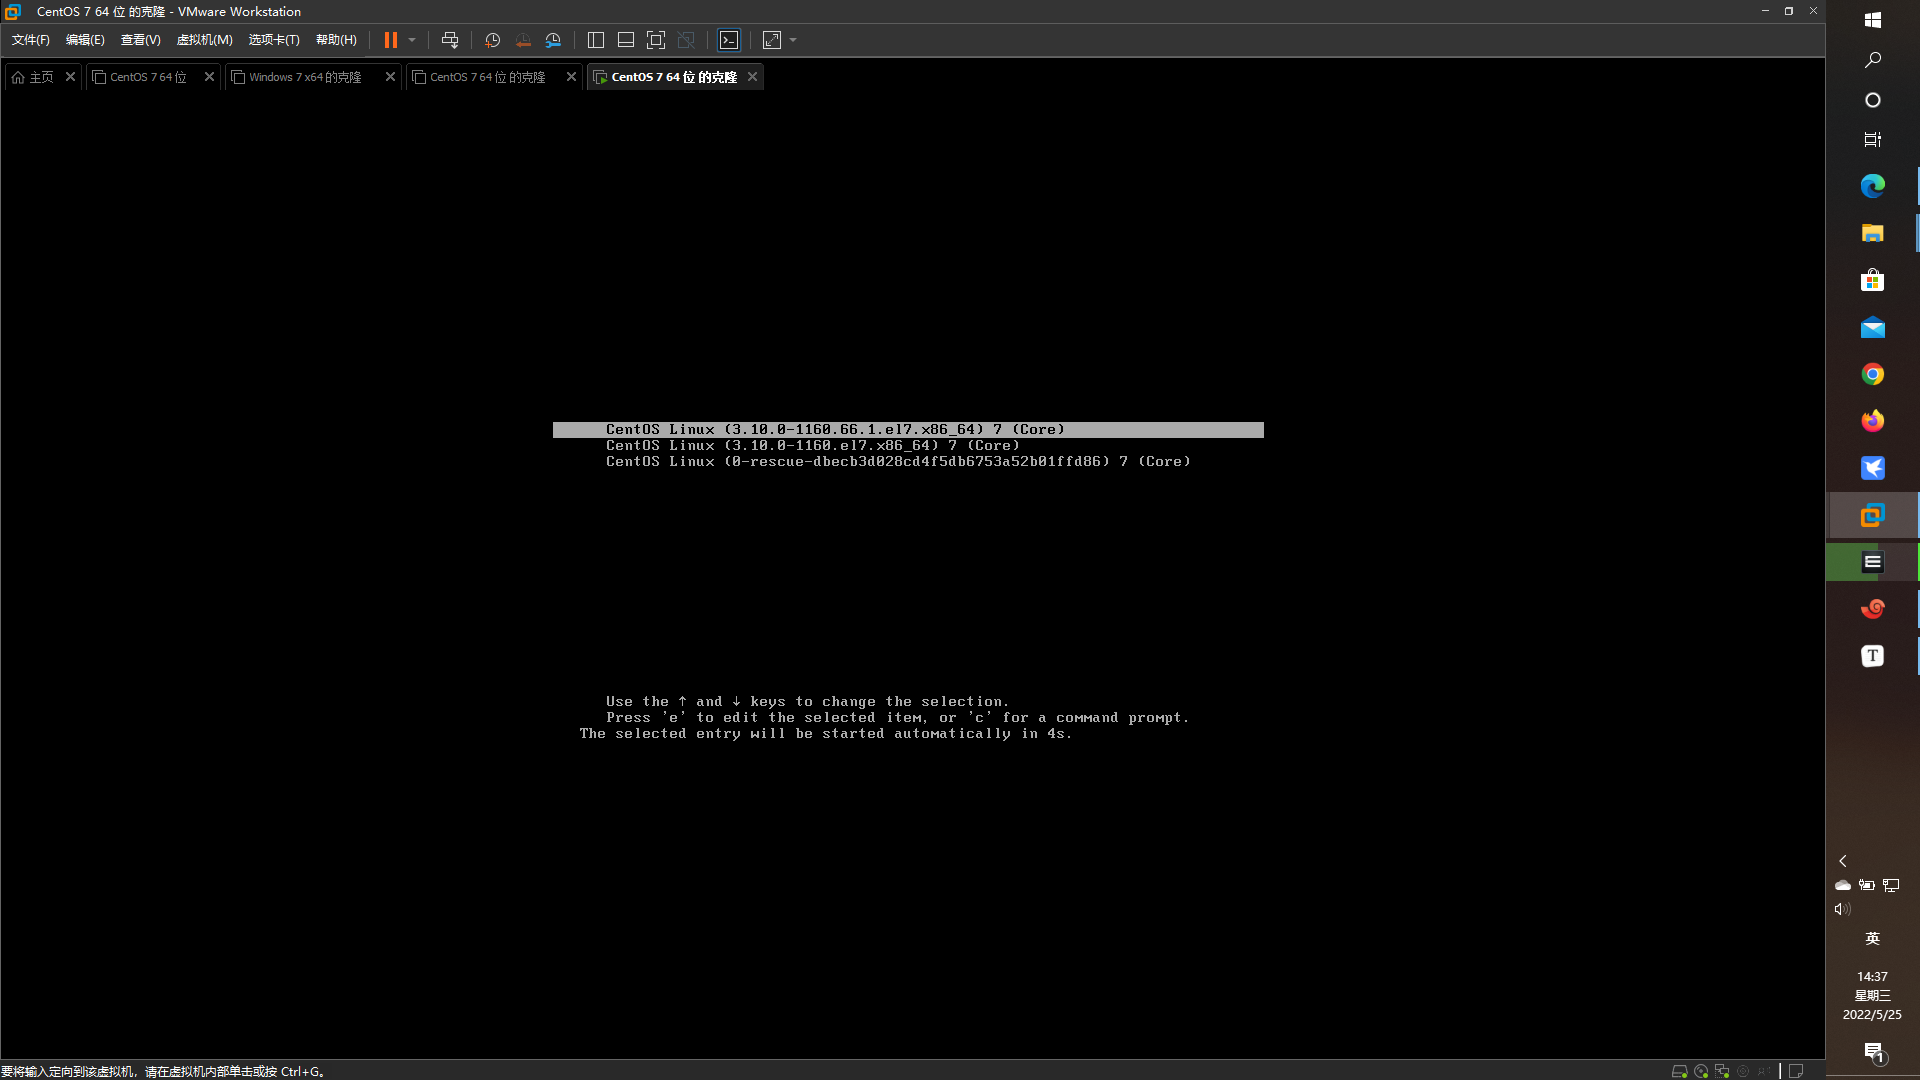Click the CD/DVD drive status icon
Image resolution: width=1920 pixels, height=1080 pixels.
pyautogui.click(x=1700, y=1071)
